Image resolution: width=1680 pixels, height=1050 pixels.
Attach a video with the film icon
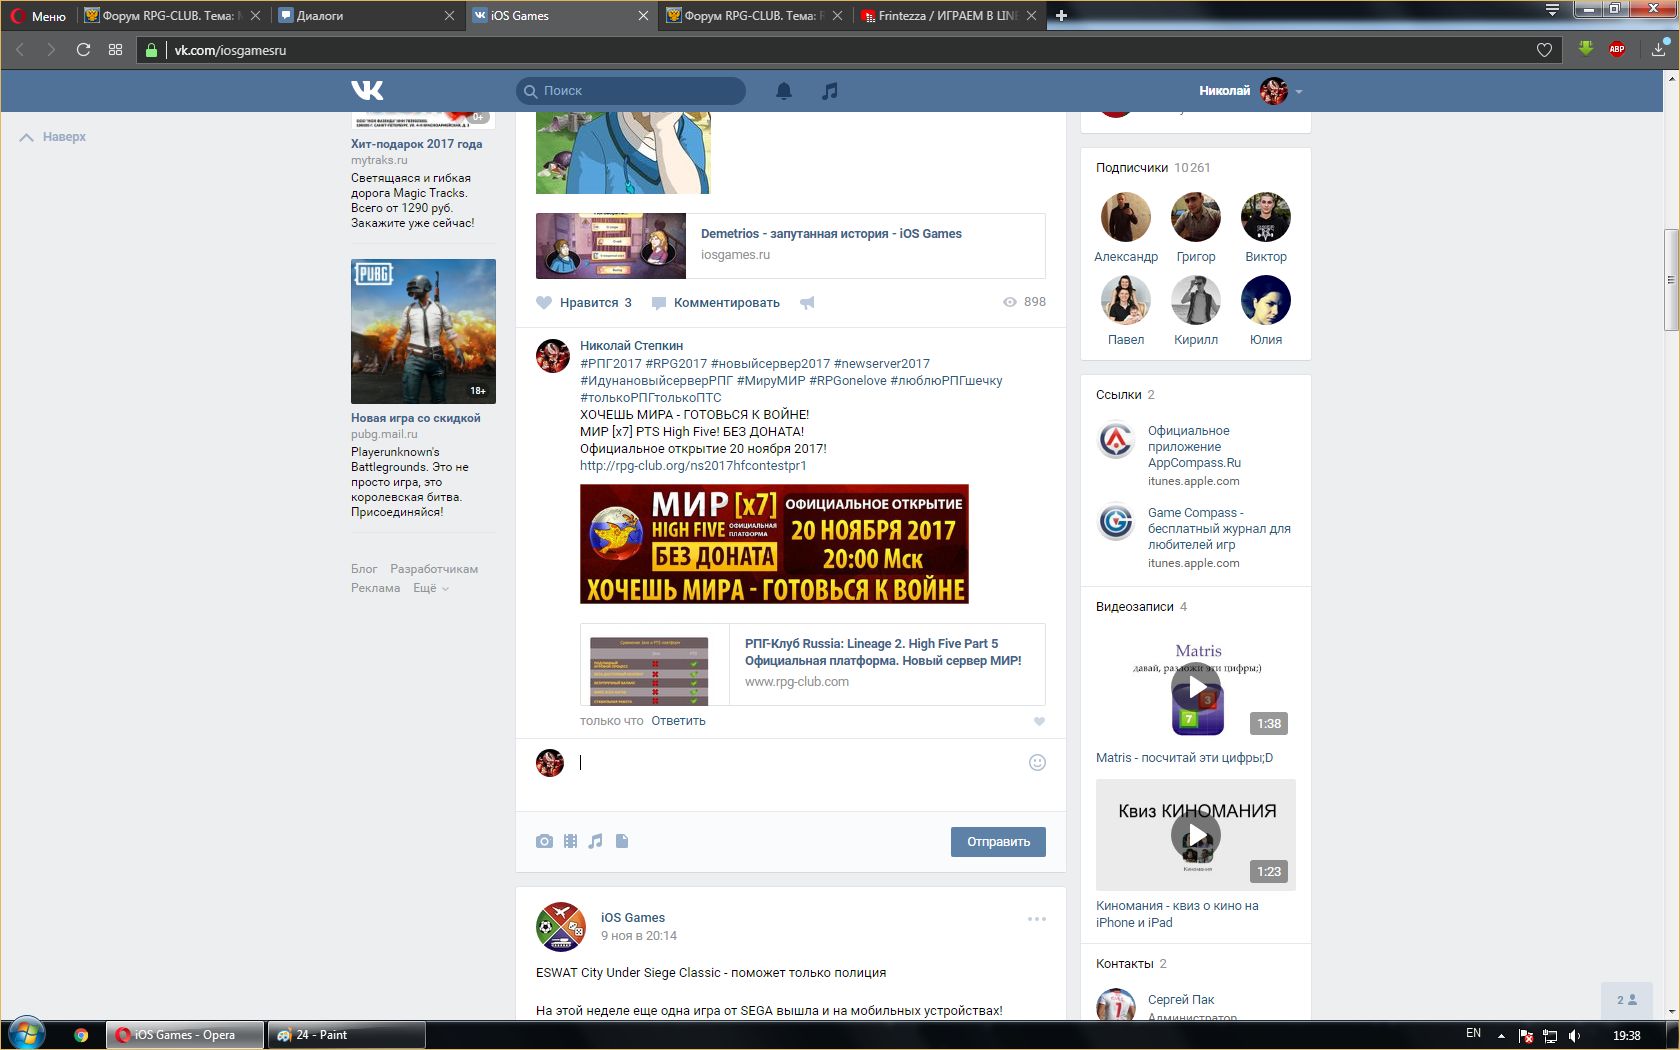570,841
